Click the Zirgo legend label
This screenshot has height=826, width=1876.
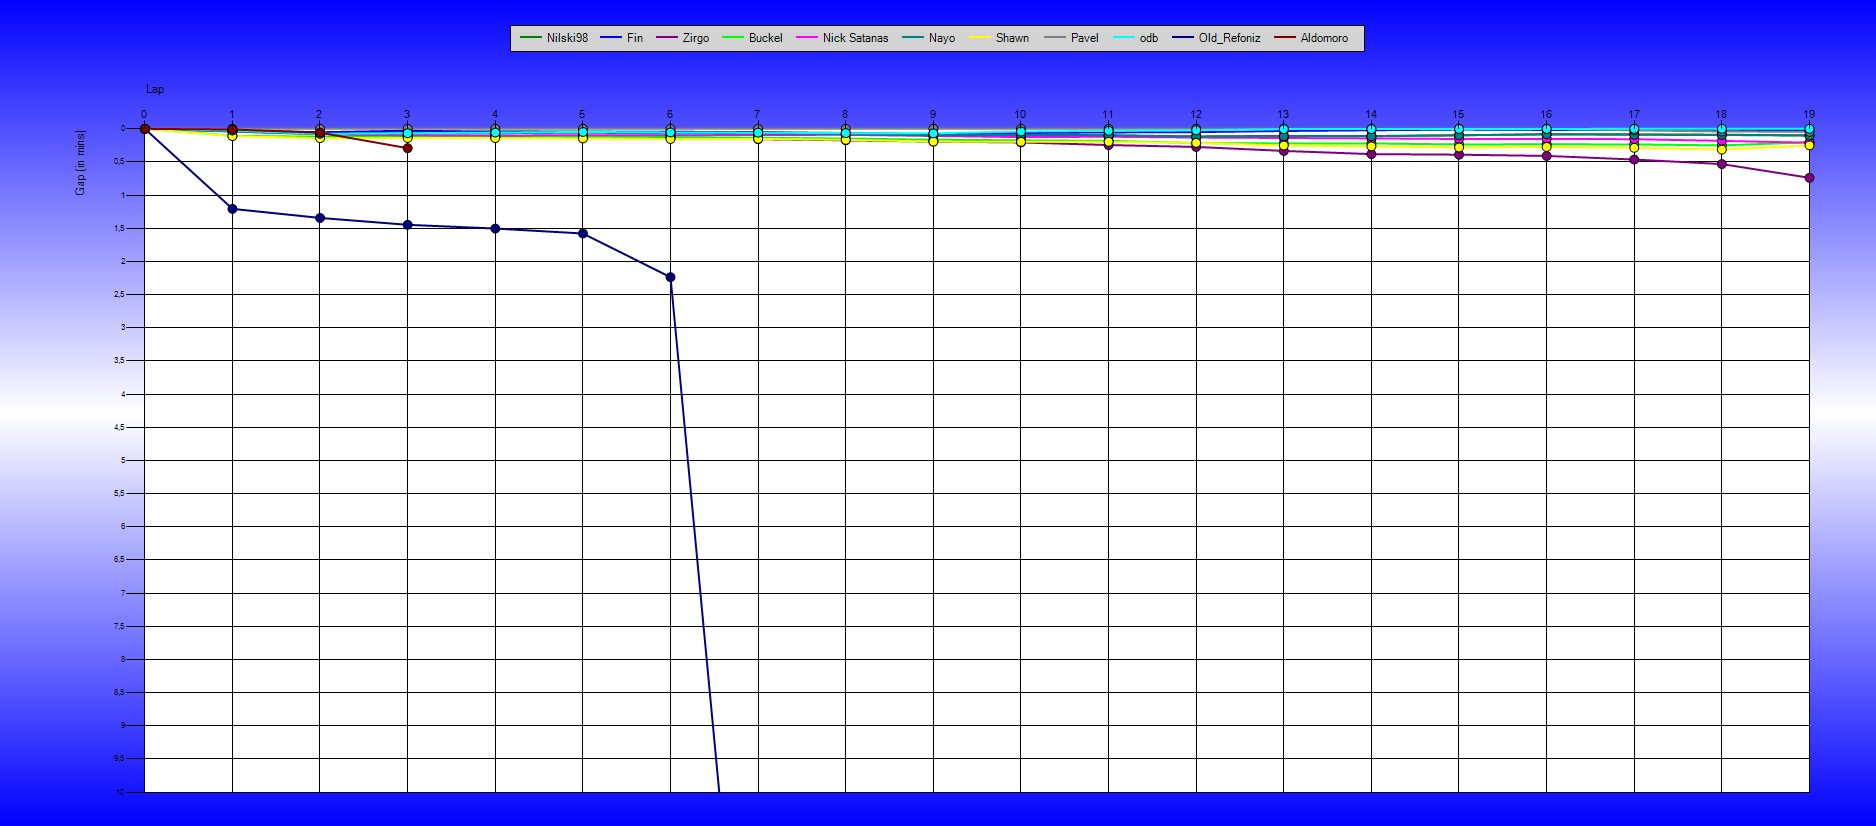[x=696, y=38]
